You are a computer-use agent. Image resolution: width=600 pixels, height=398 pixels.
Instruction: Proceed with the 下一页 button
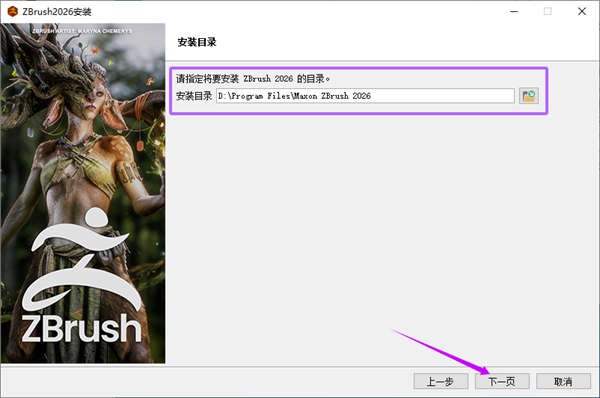tap(502, 381)
